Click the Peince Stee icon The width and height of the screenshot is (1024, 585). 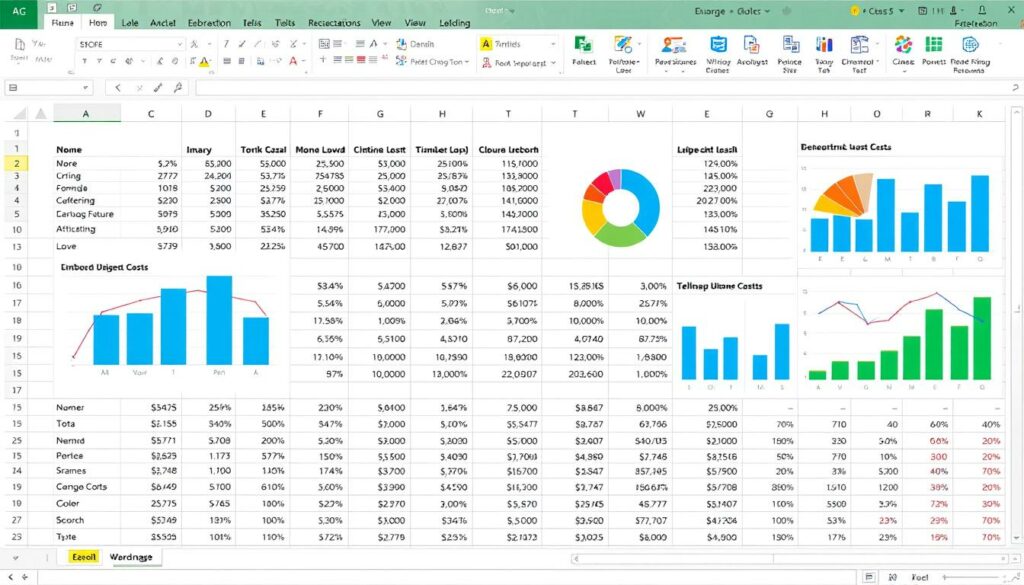tap(791, 44)
